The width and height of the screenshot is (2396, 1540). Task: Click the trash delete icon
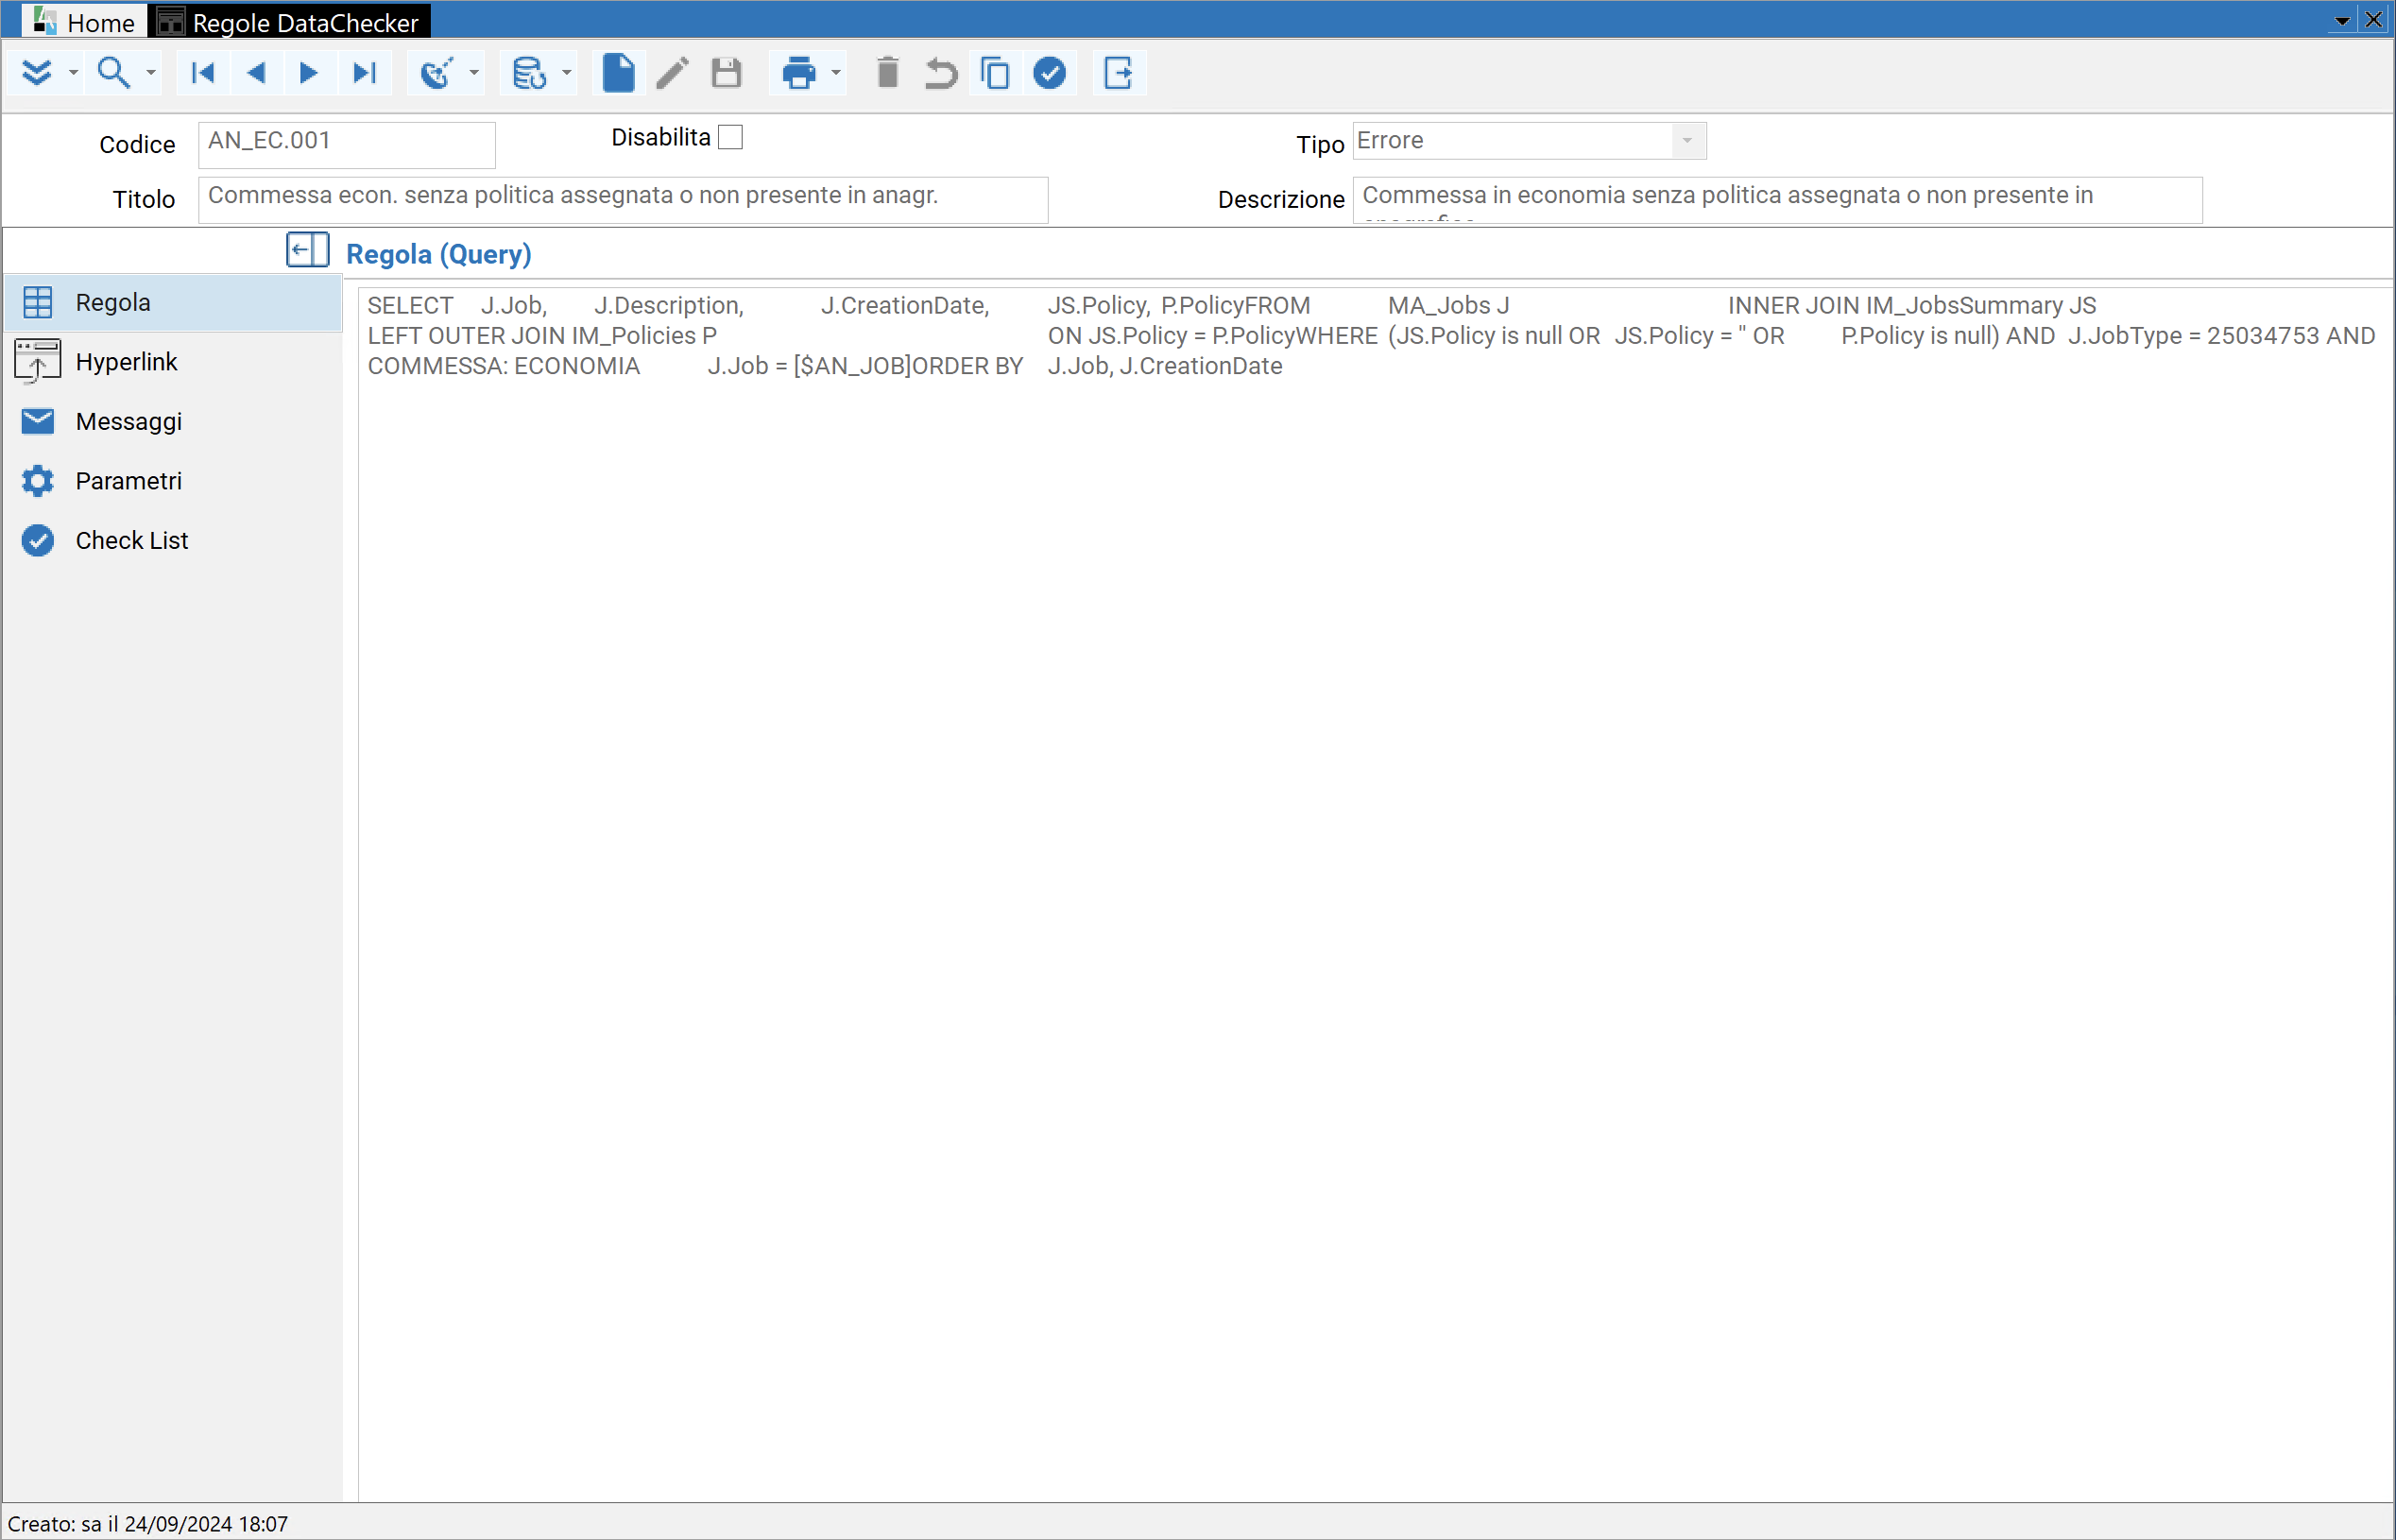pos(887,73)
